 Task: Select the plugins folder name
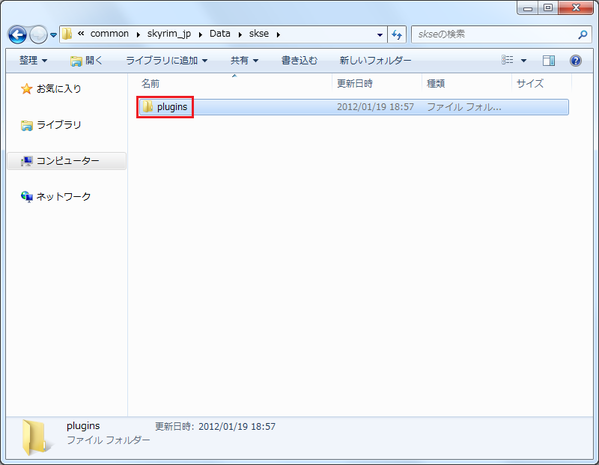(x=172, y=107)
